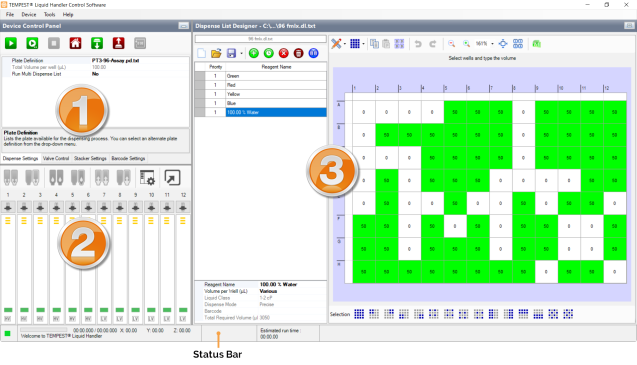This screenshot has width=637, height=365.
Task: Click the green plate load arrow icon
Action: point(97,43)
